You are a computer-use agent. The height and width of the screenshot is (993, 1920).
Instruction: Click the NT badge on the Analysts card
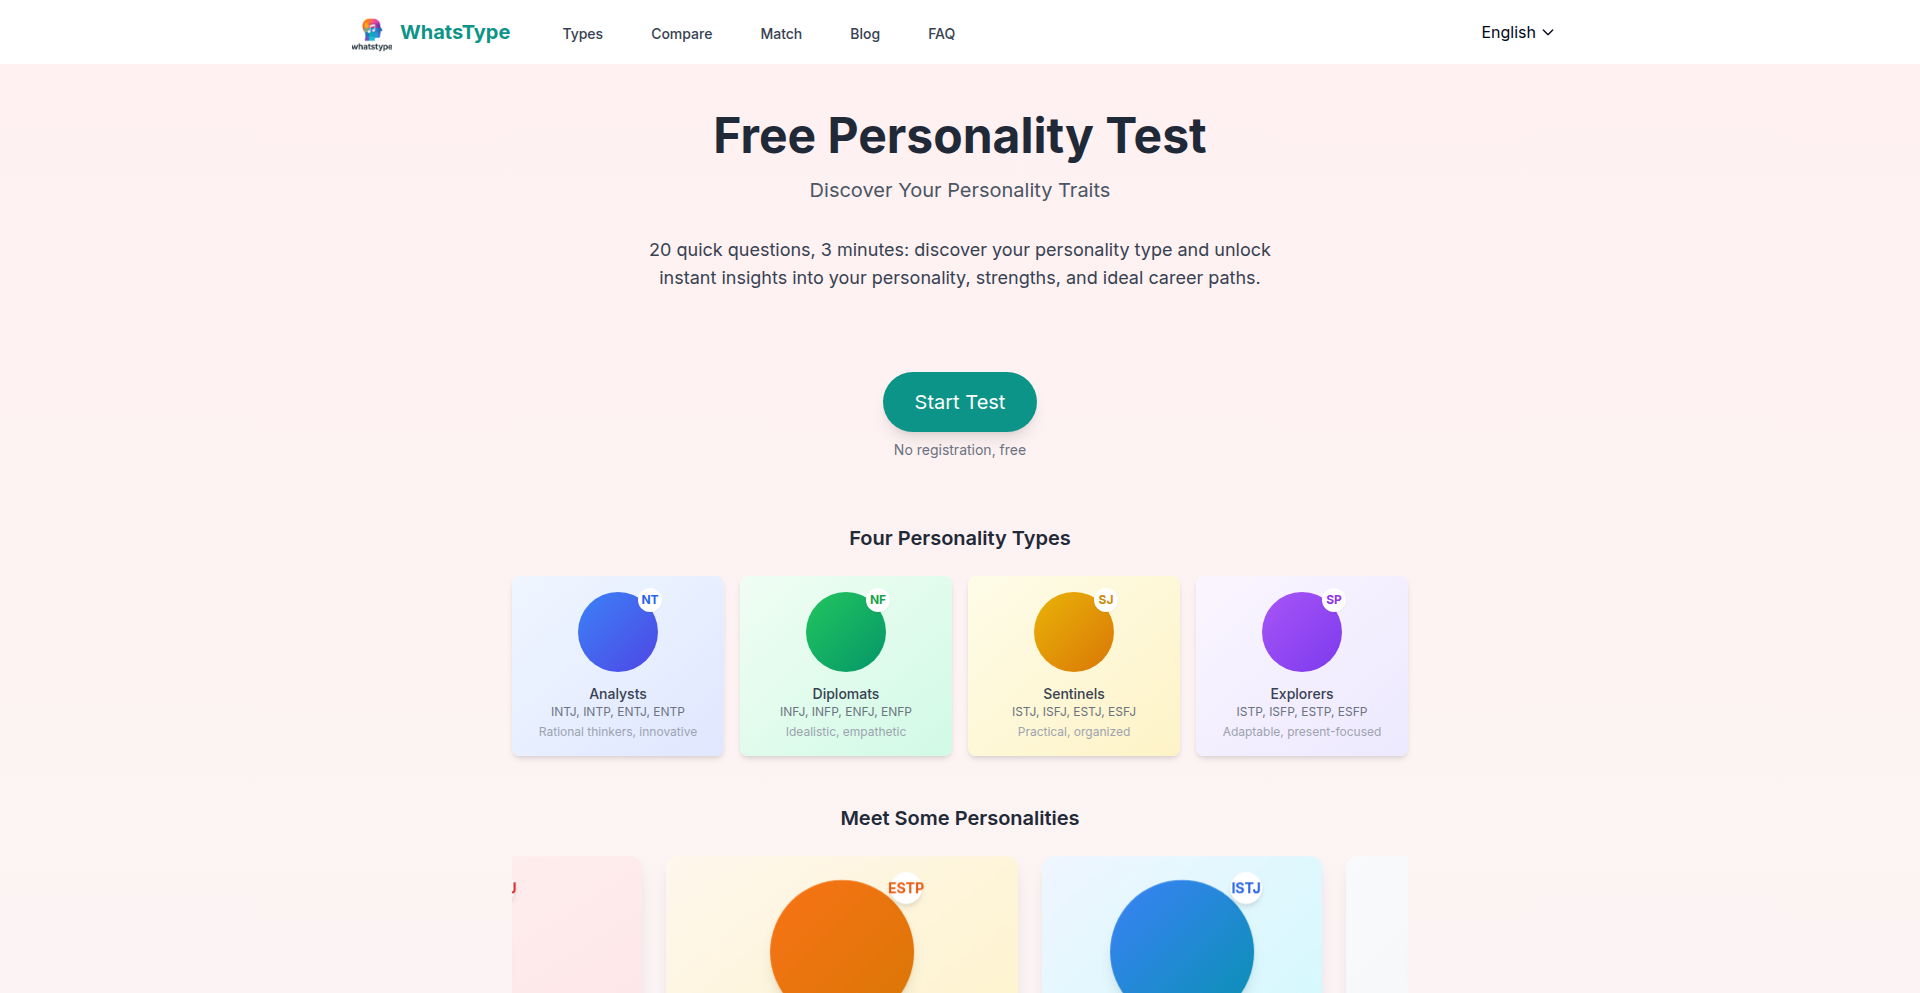pos(650,598)
